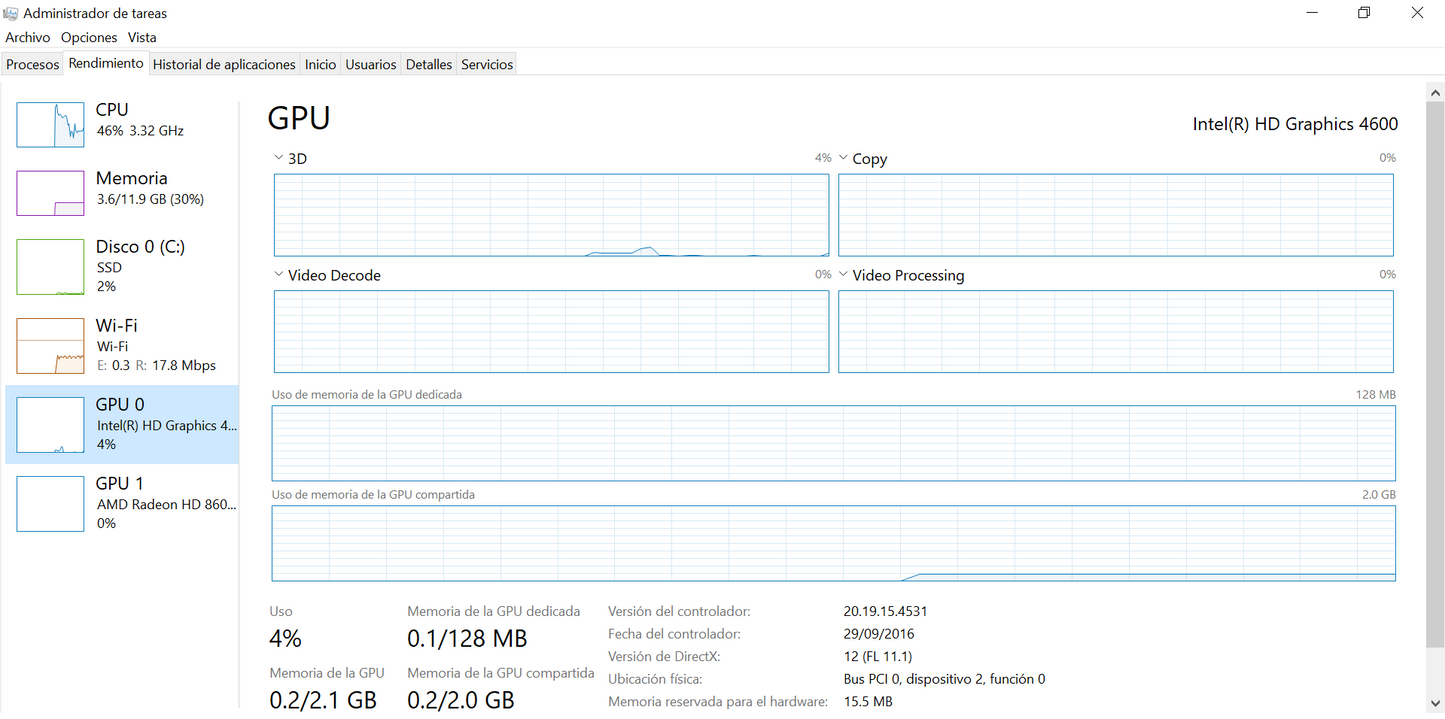
Task: Open the Archivo menu
Action: click(x=28, y=37)
